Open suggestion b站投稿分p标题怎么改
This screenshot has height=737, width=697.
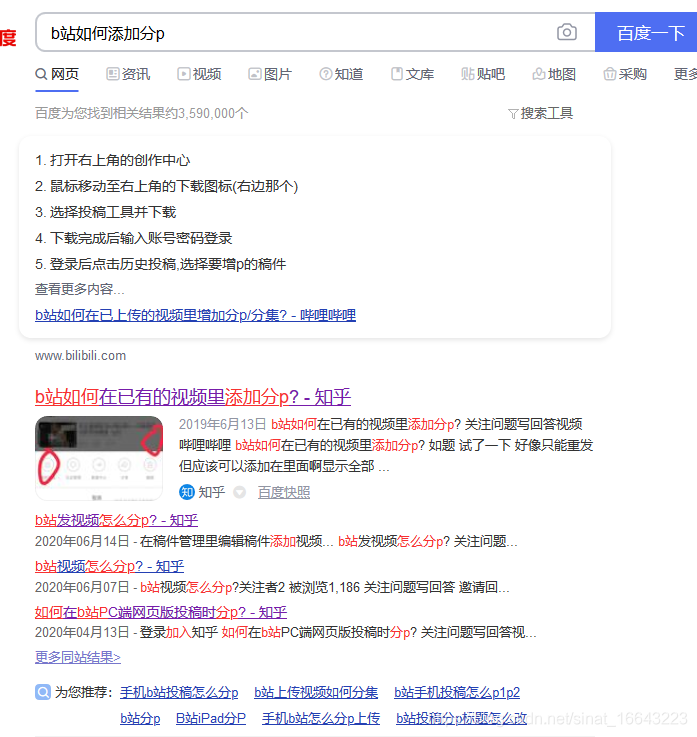coord(462,718)
